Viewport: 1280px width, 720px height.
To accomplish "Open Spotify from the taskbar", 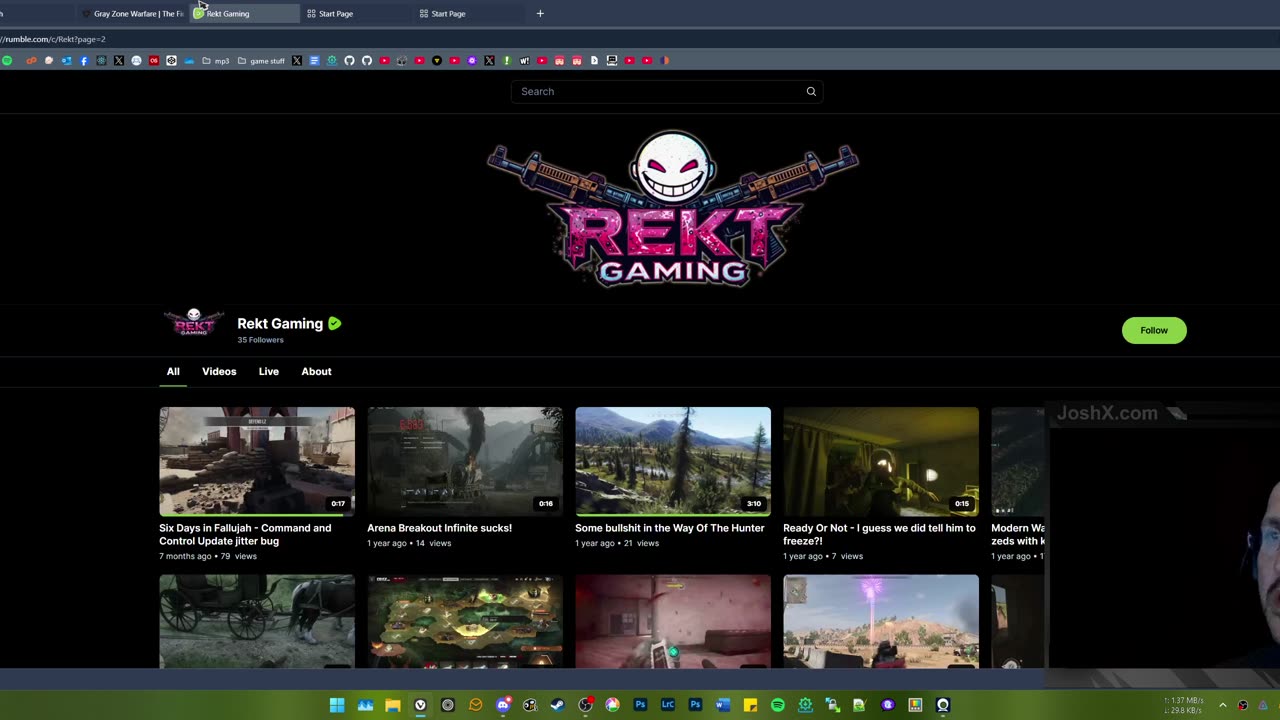I will coord(778,705).
